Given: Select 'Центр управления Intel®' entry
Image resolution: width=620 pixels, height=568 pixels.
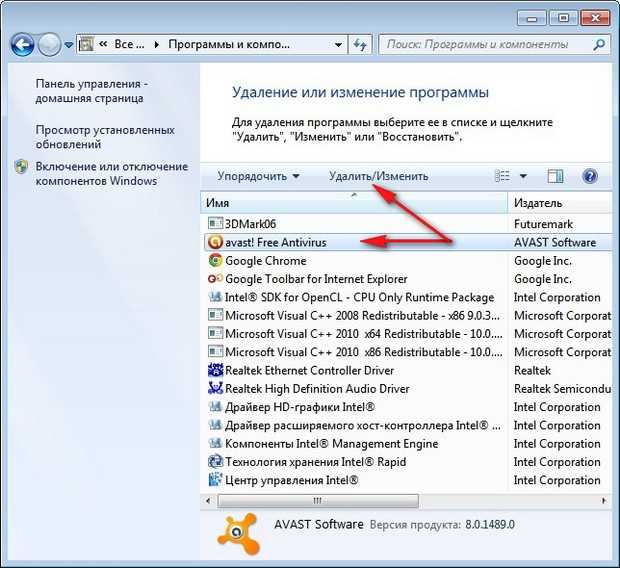Looking at the screenshot, I should coord(291,480).
